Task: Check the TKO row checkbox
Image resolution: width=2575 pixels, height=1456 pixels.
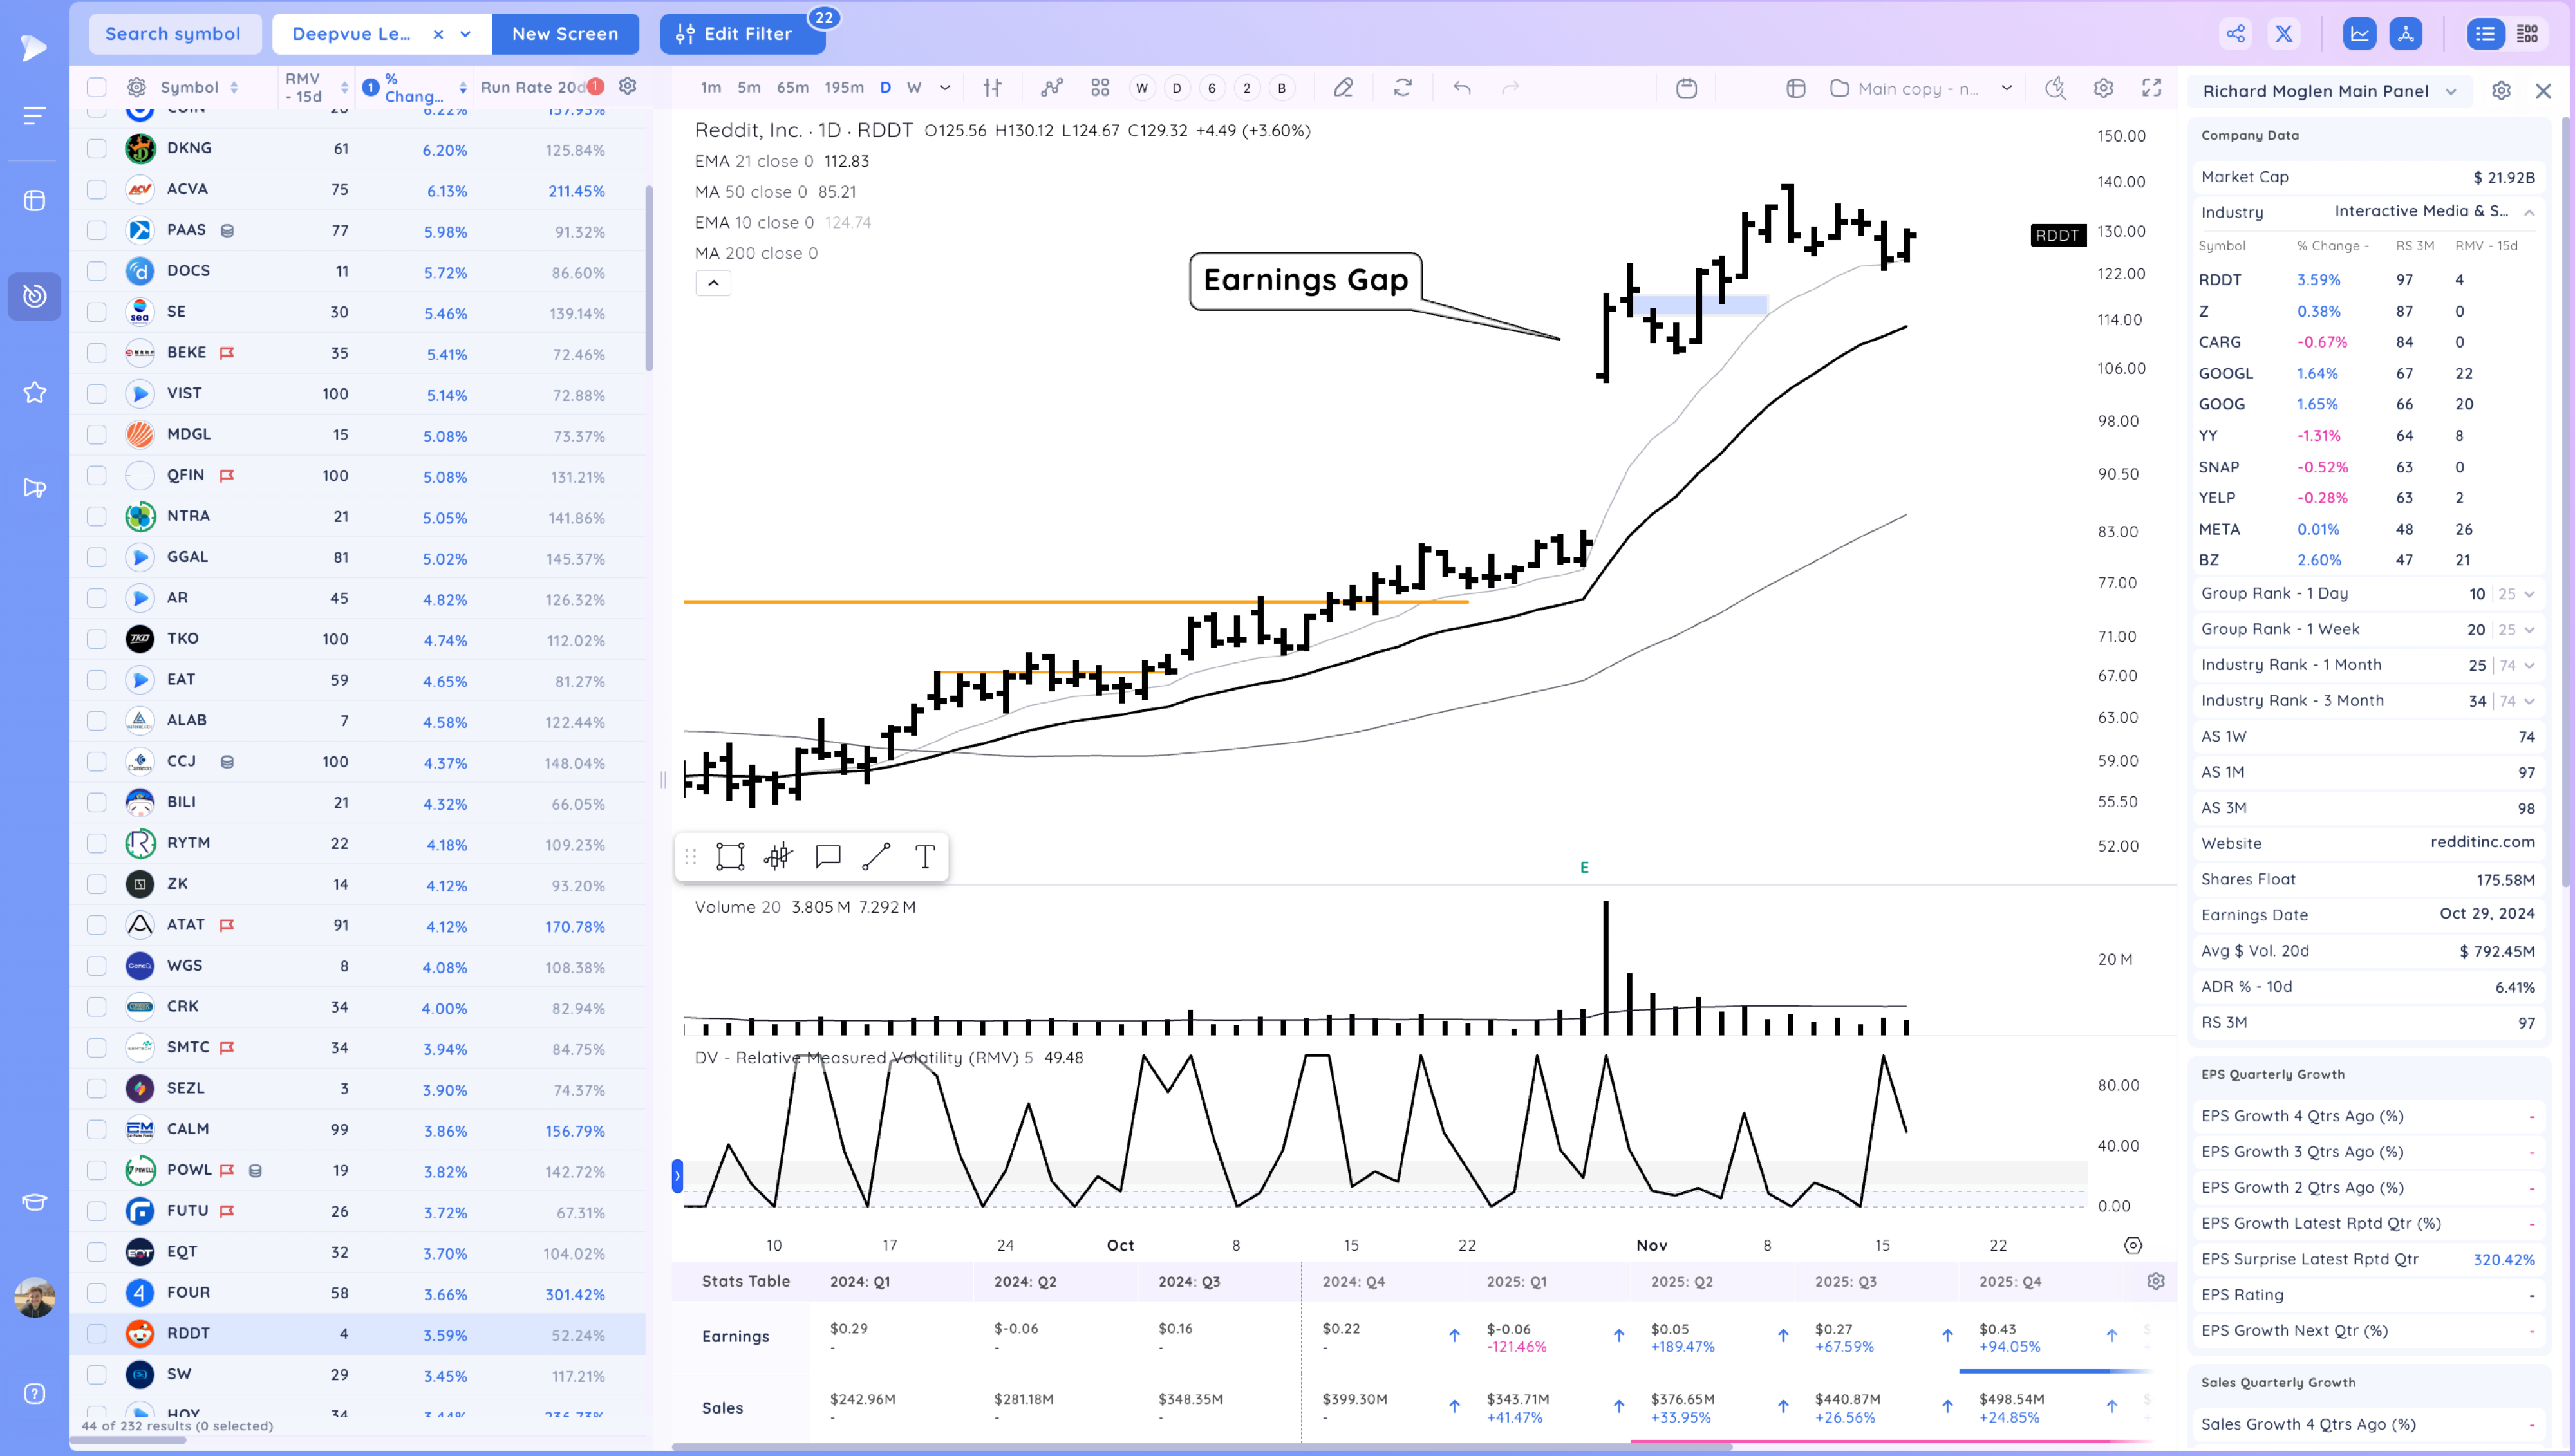Action: point(96,639)
